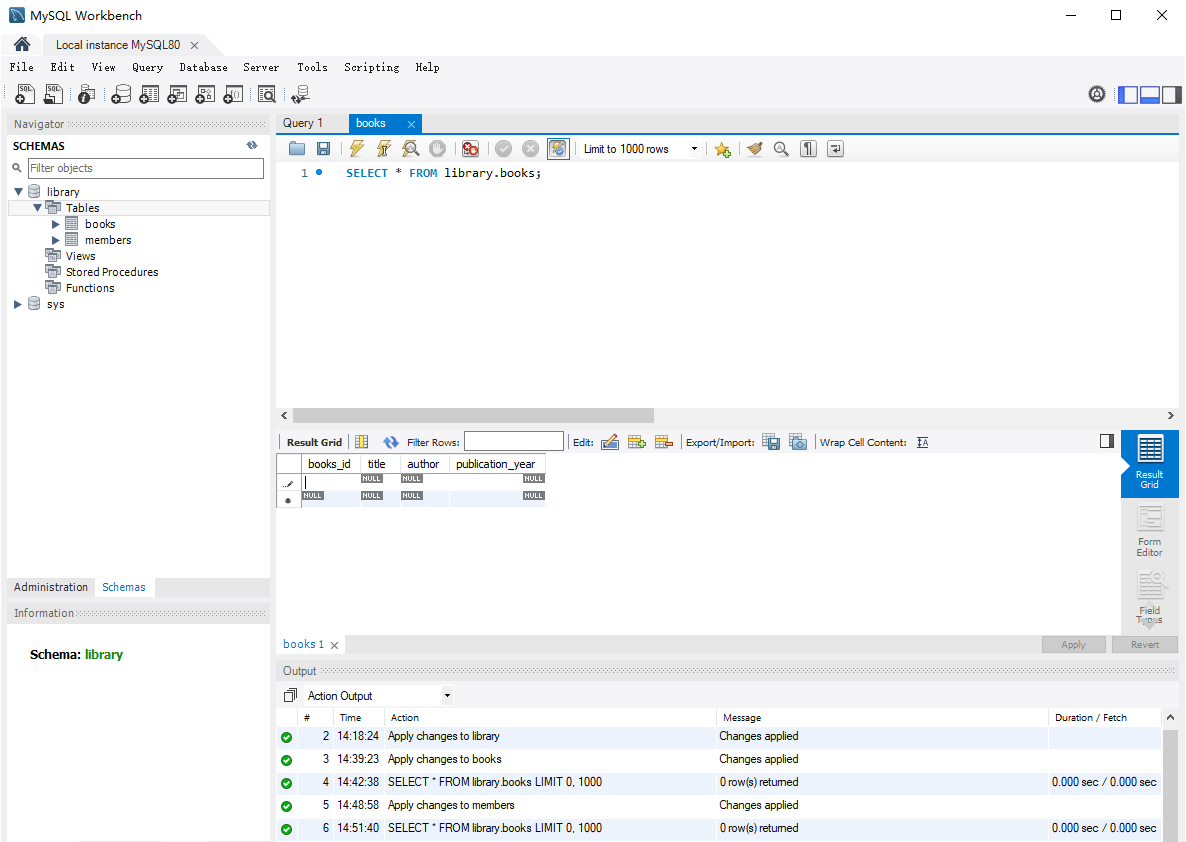
Task: Click the home tab icon
Action: [22, 44]
